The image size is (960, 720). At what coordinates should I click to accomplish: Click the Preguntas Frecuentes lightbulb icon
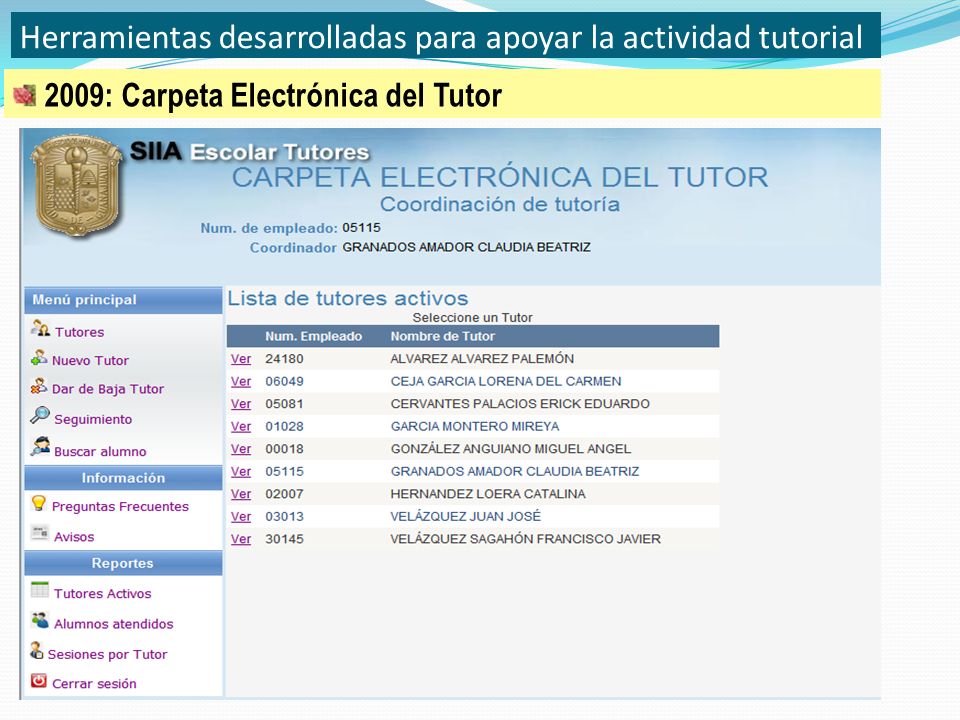click(39, 503)
